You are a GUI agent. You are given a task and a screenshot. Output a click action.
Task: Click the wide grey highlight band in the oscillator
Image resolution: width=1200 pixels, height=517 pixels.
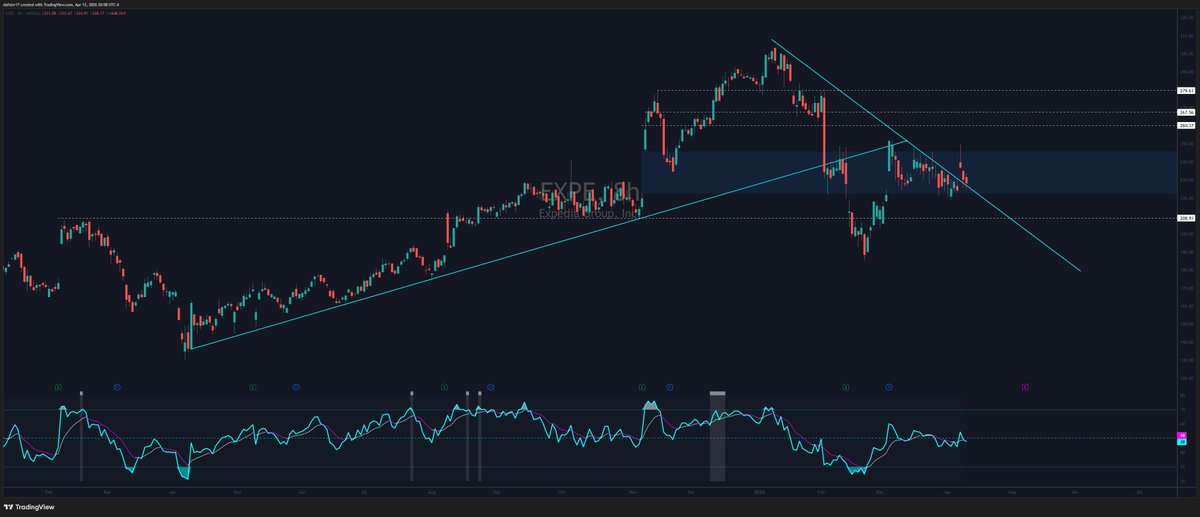click(x=717, y=436)
